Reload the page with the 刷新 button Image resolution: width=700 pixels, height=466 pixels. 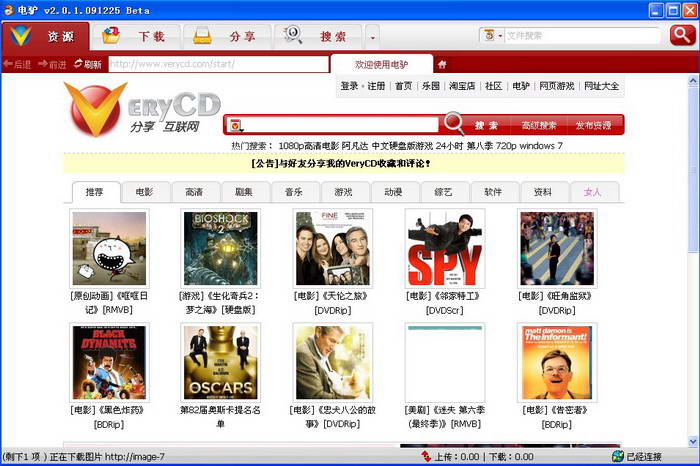click(88, 64)
